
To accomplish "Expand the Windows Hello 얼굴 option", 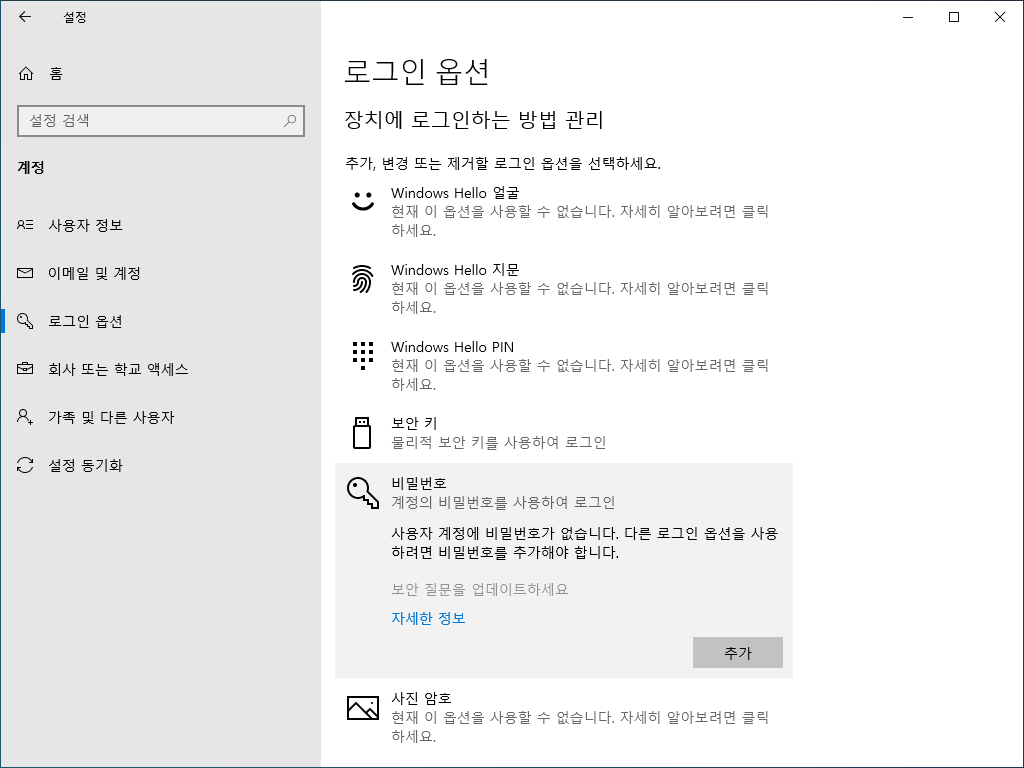I will pyautogui.click(x=564, y=212).
